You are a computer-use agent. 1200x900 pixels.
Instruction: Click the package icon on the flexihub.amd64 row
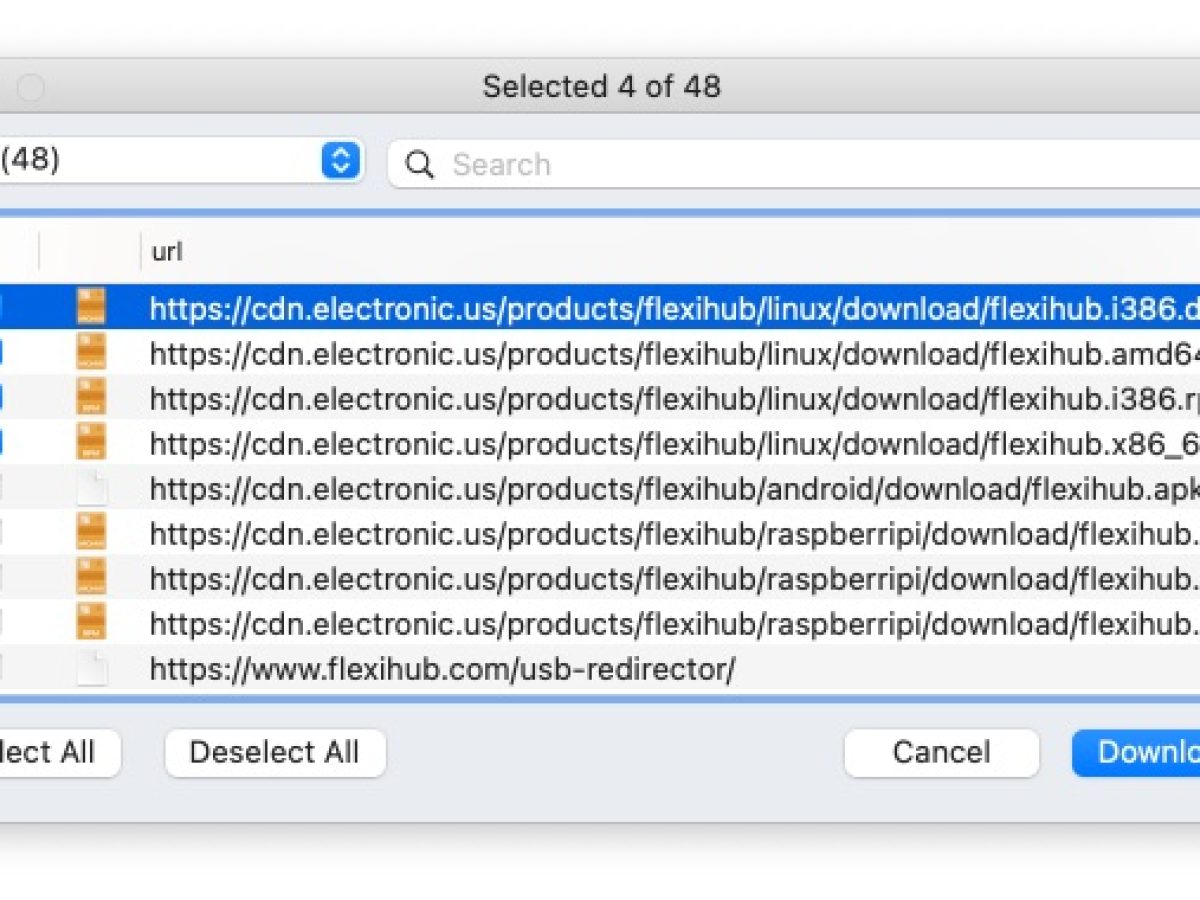click(93, 353)
